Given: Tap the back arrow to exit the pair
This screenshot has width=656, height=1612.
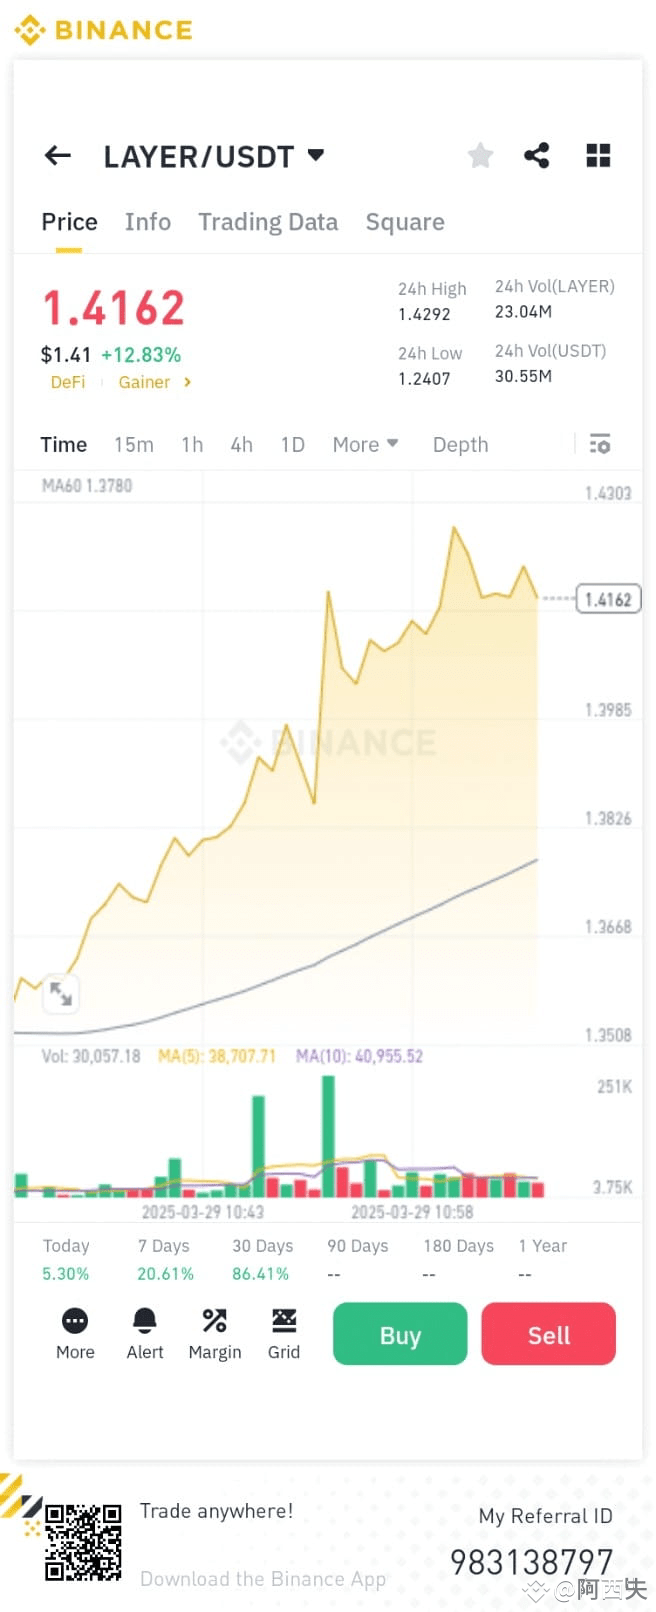Looking at the screenshot, I should click(57, 155).
